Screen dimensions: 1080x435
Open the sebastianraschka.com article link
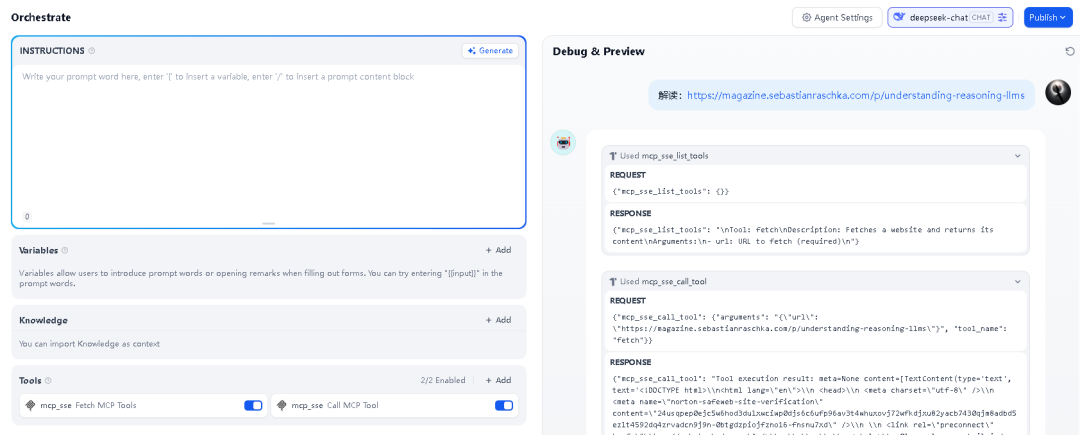click(x=860, y=96)
